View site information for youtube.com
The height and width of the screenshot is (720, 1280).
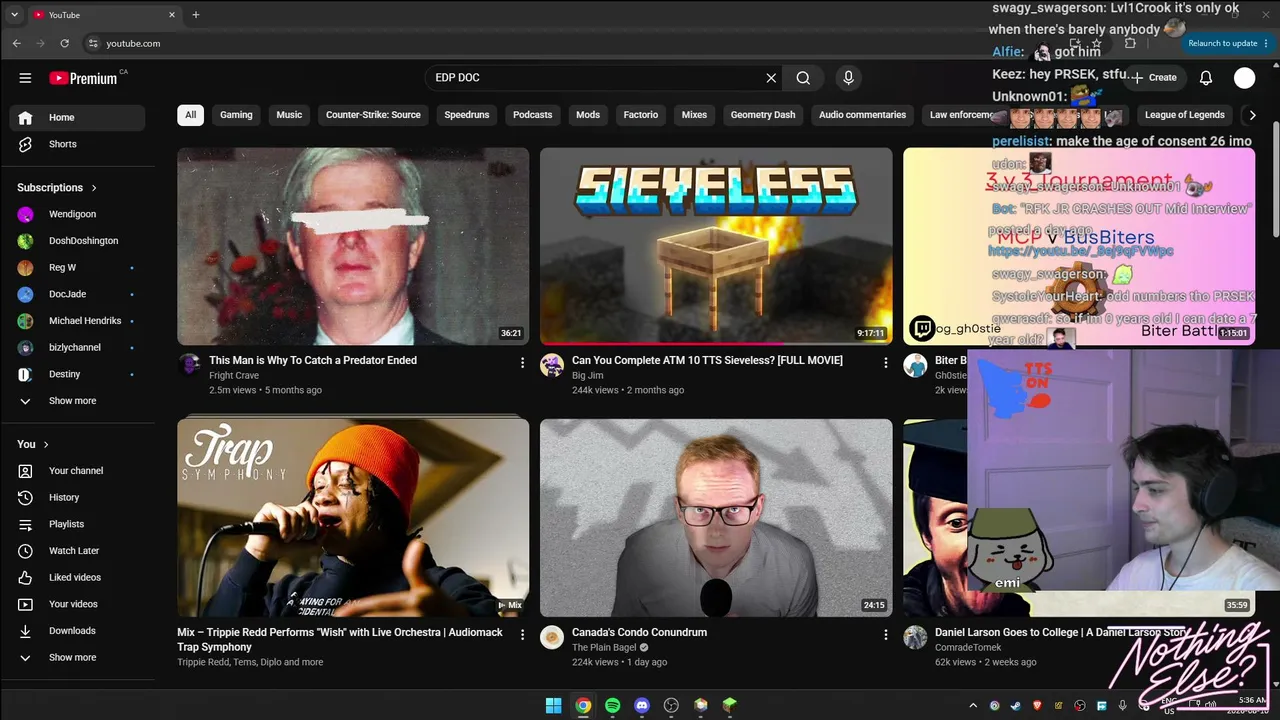[x=93, y=43]
